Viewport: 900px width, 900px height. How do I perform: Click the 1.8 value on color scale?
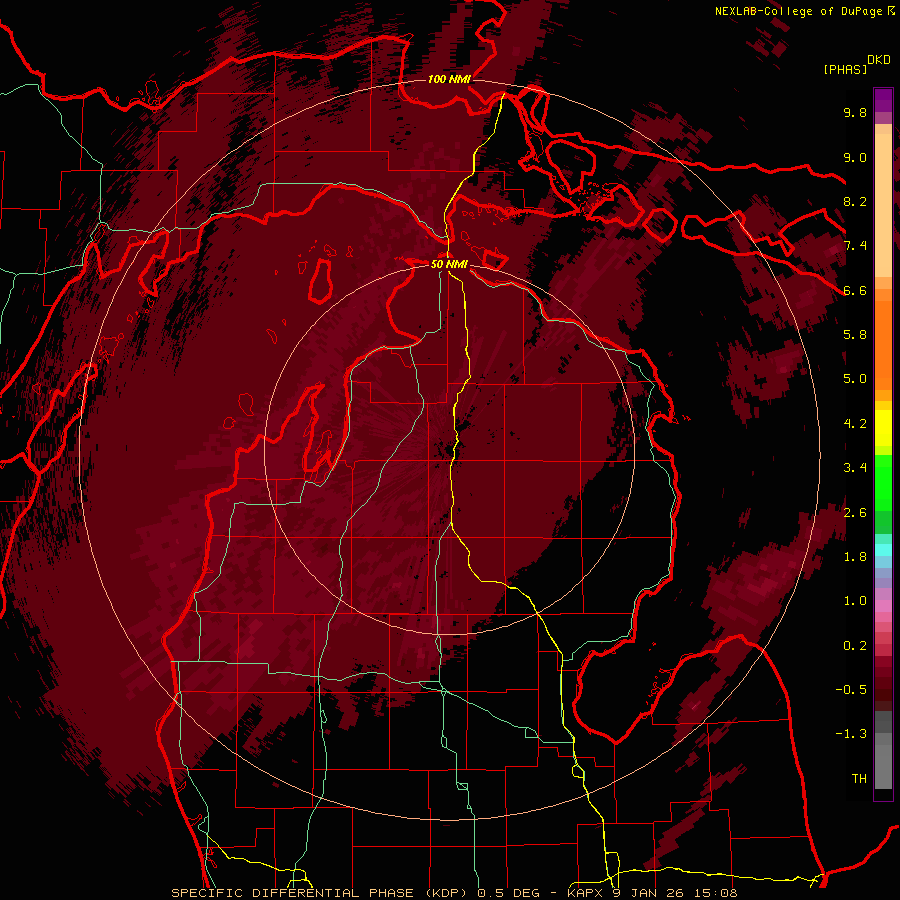tap(855, 557)
